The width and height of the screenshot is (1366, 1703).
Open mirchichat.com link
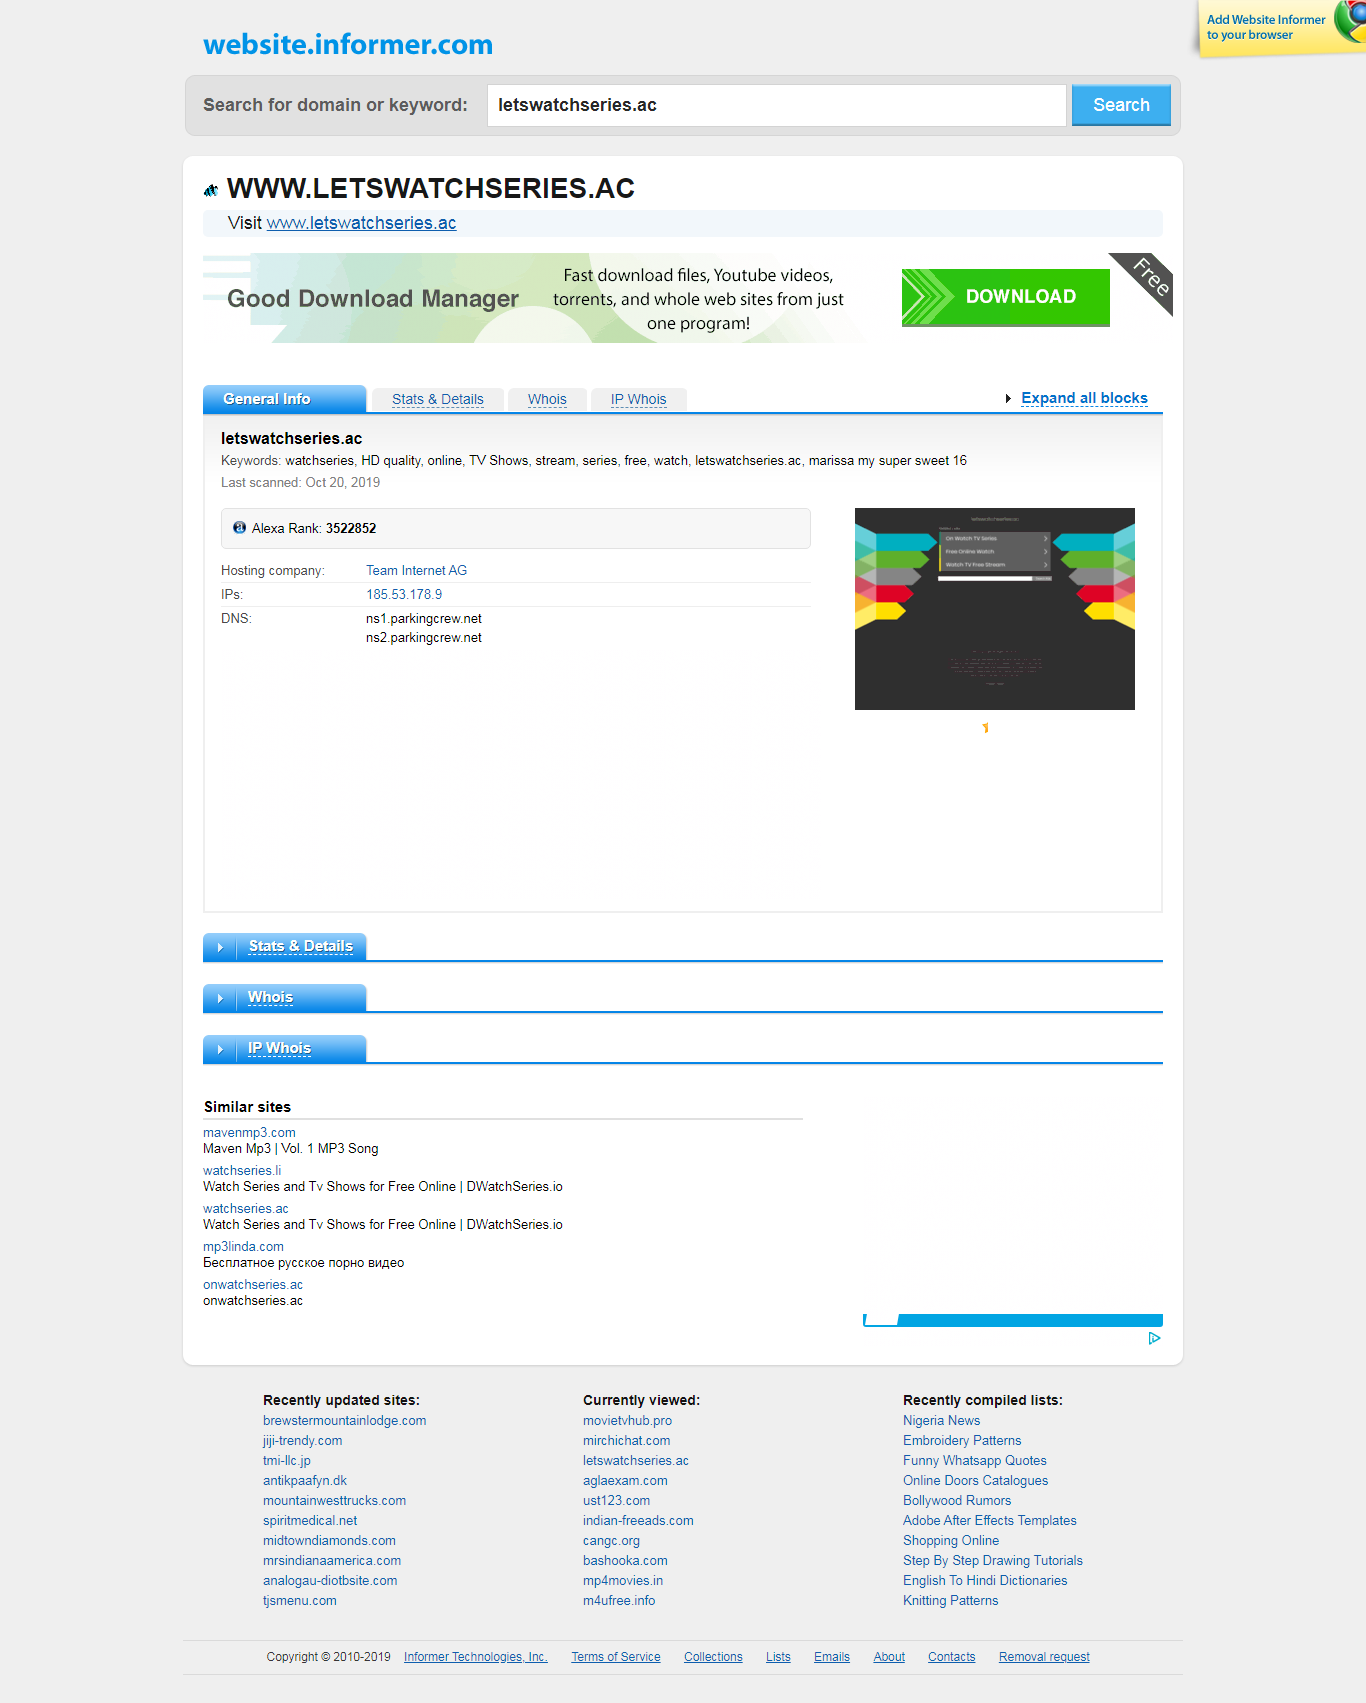[626, 1441]
